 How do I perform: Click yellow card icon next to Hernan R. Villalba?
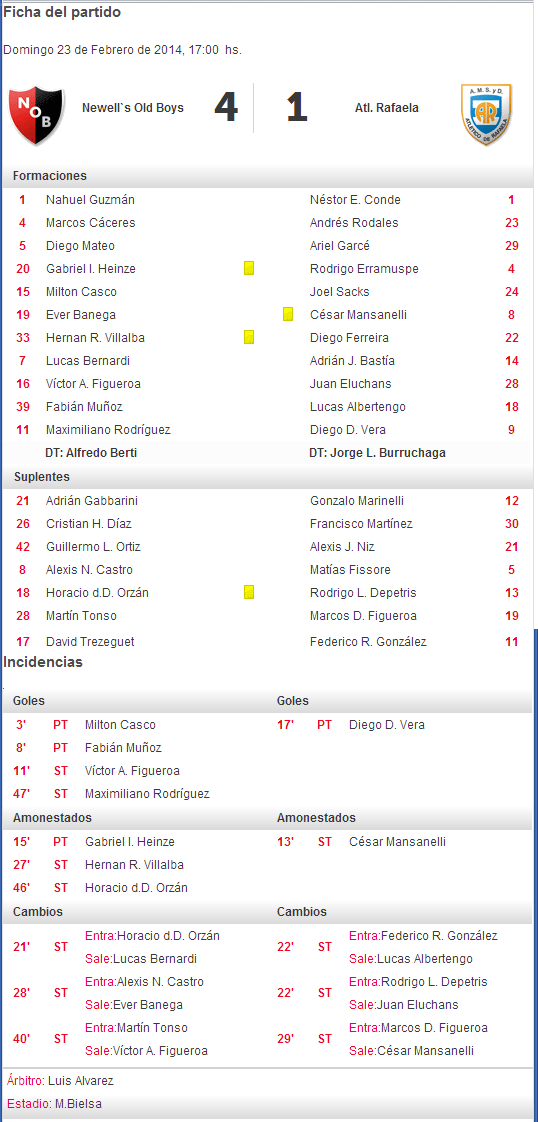point(249,337)
